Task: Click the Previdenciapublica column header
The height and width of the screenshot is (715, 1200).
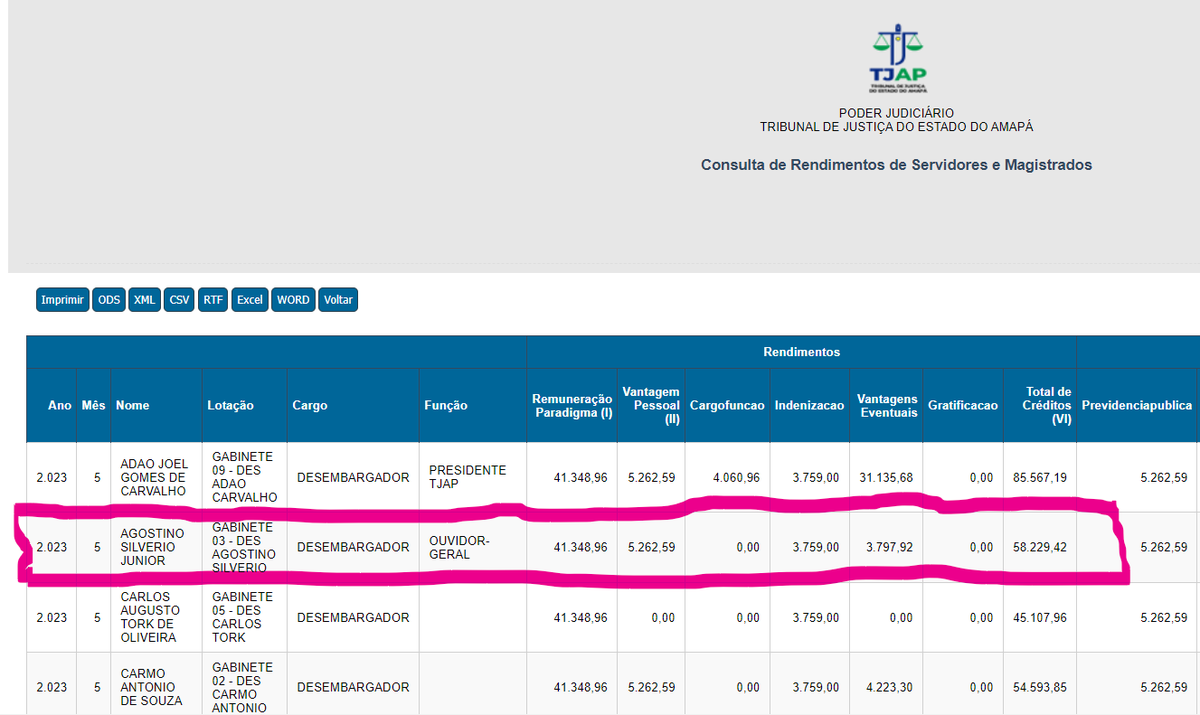Action: click(1137, 406)
